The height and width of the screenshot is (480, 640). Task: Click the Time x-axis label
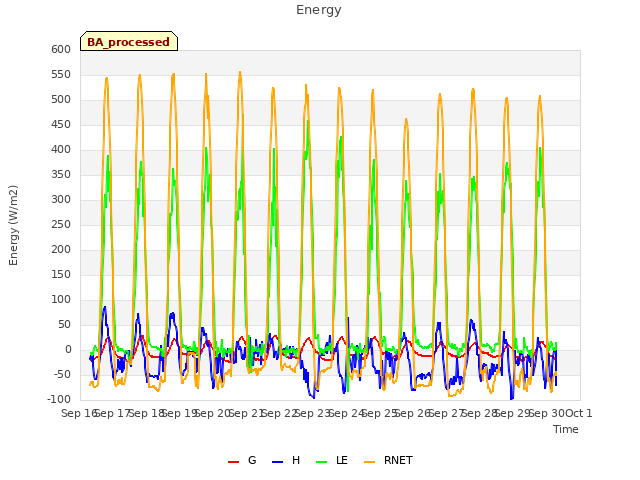566,429
